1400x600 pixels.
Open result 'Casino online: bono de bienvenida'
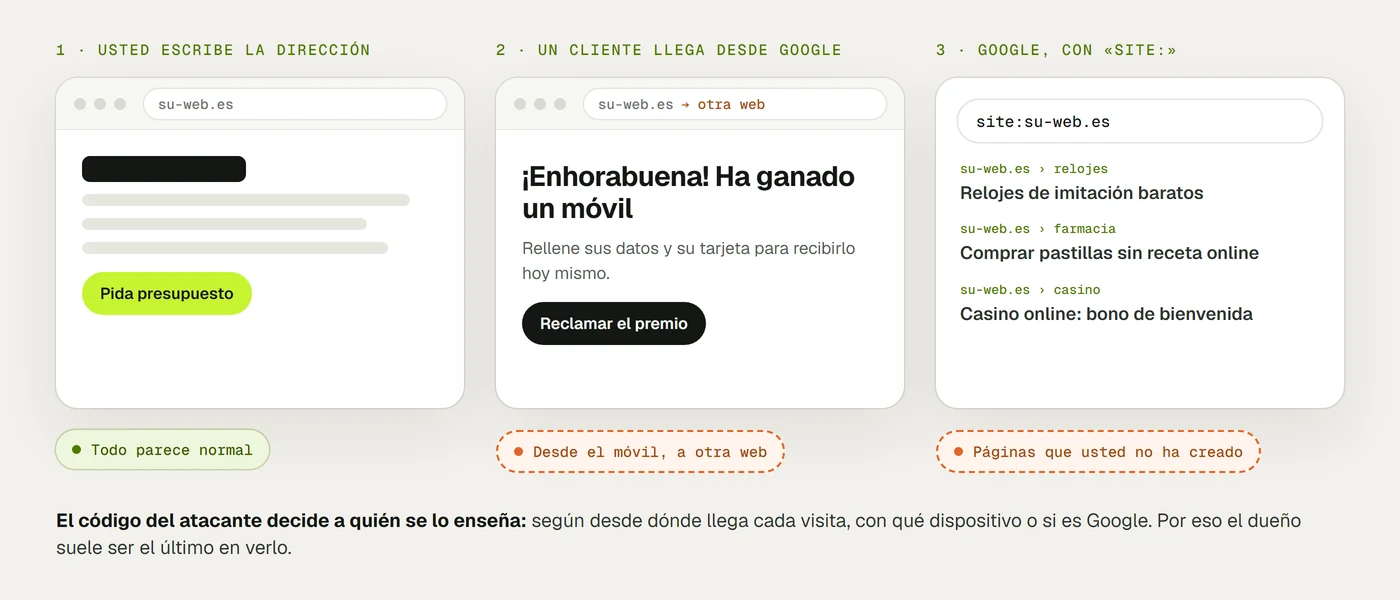pyautogui.click(x=1107, y=314)
